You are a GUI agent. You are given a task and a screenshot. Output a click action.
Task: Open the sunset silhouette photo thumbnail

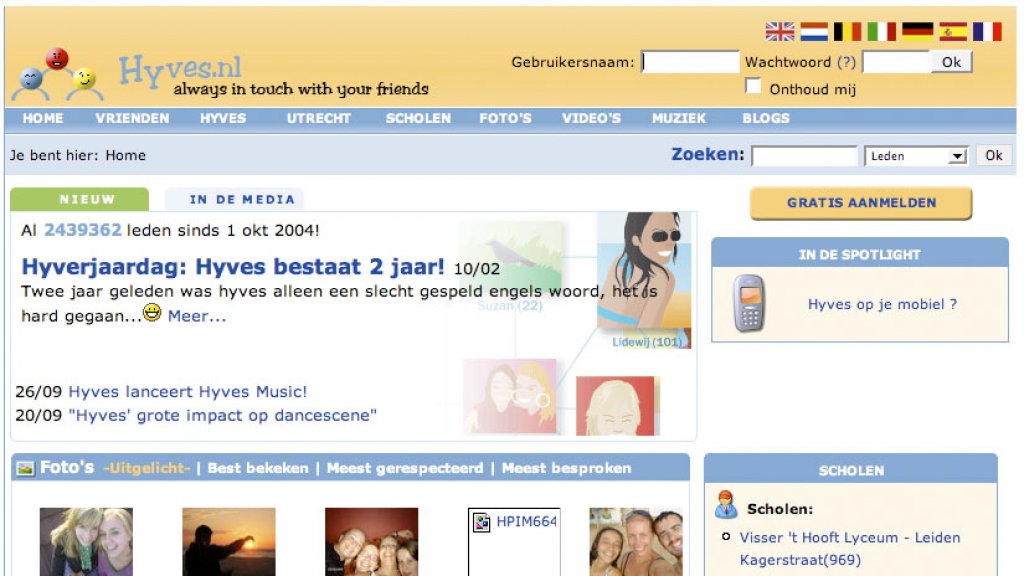point(229,542)
